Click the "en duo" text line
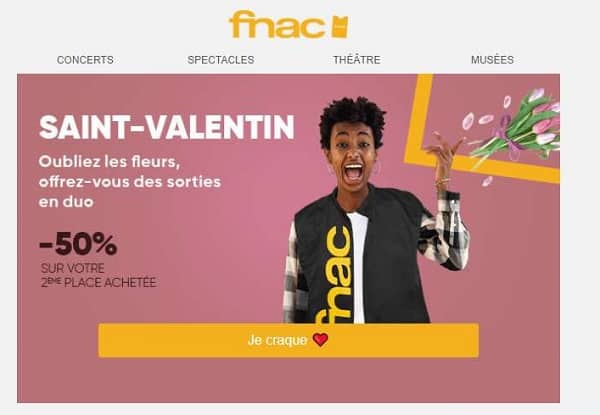The width and height of the screenshot is (600, 415). tap(66, 202)
